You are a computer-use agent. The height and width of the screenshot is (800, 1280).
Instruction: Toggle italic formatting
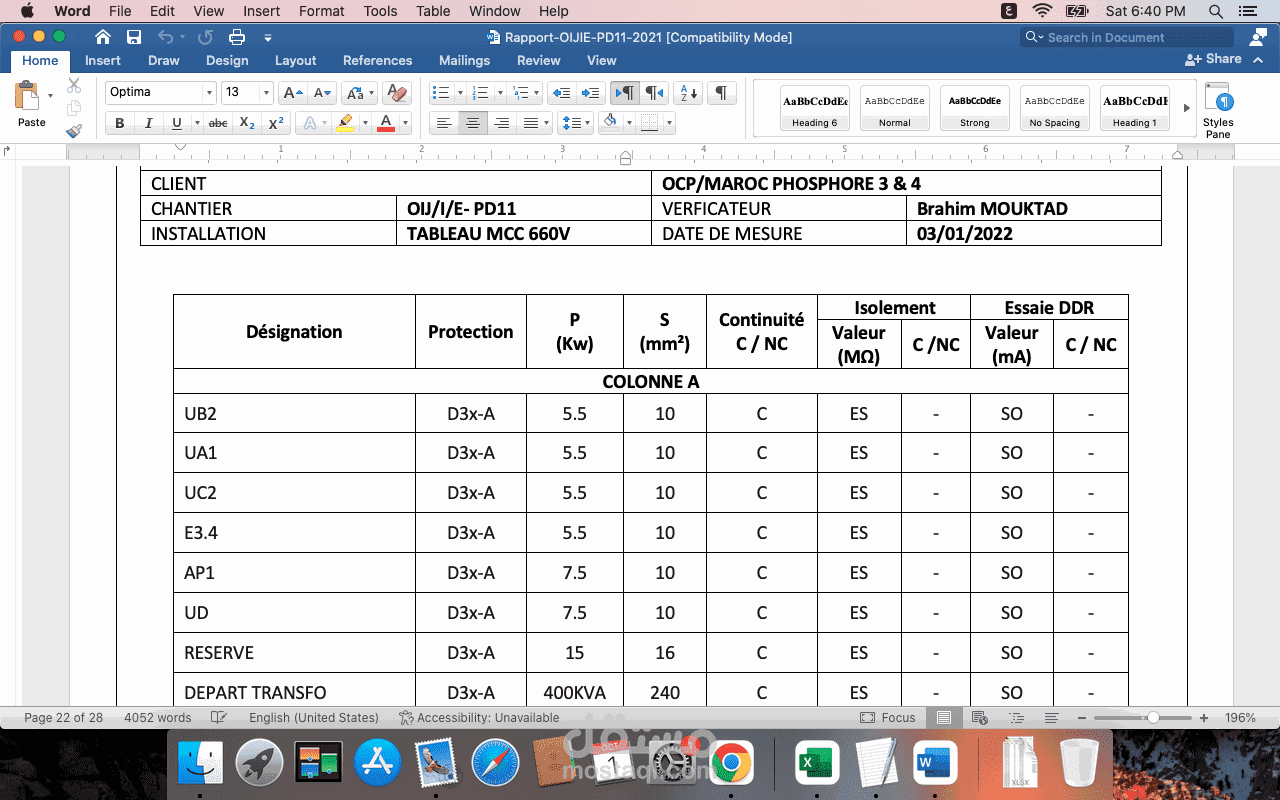148,123
